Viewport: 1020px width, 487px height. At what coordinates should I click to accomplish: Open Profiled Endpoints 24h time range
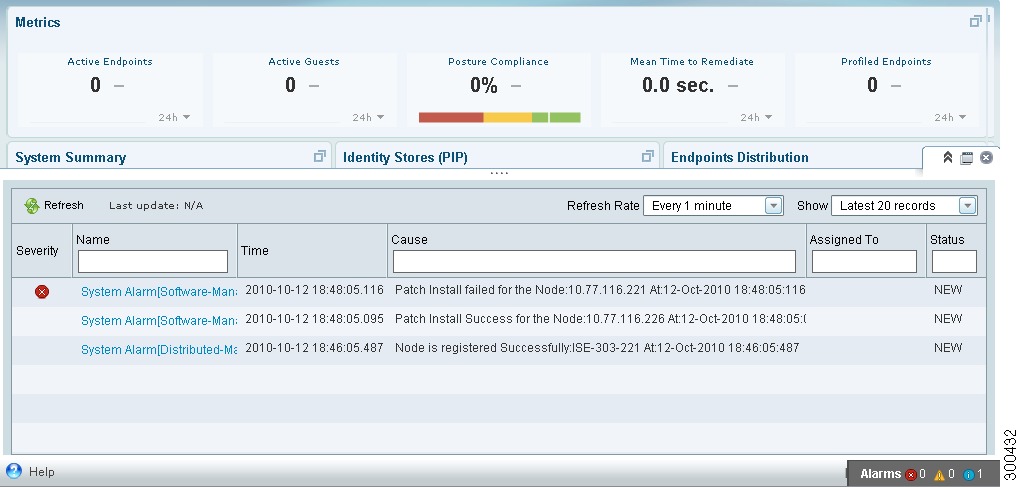950,118
